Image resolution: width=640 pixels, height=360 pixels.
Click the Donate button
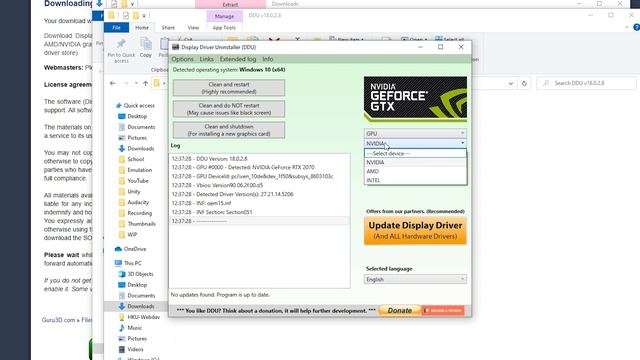point(400,311)
